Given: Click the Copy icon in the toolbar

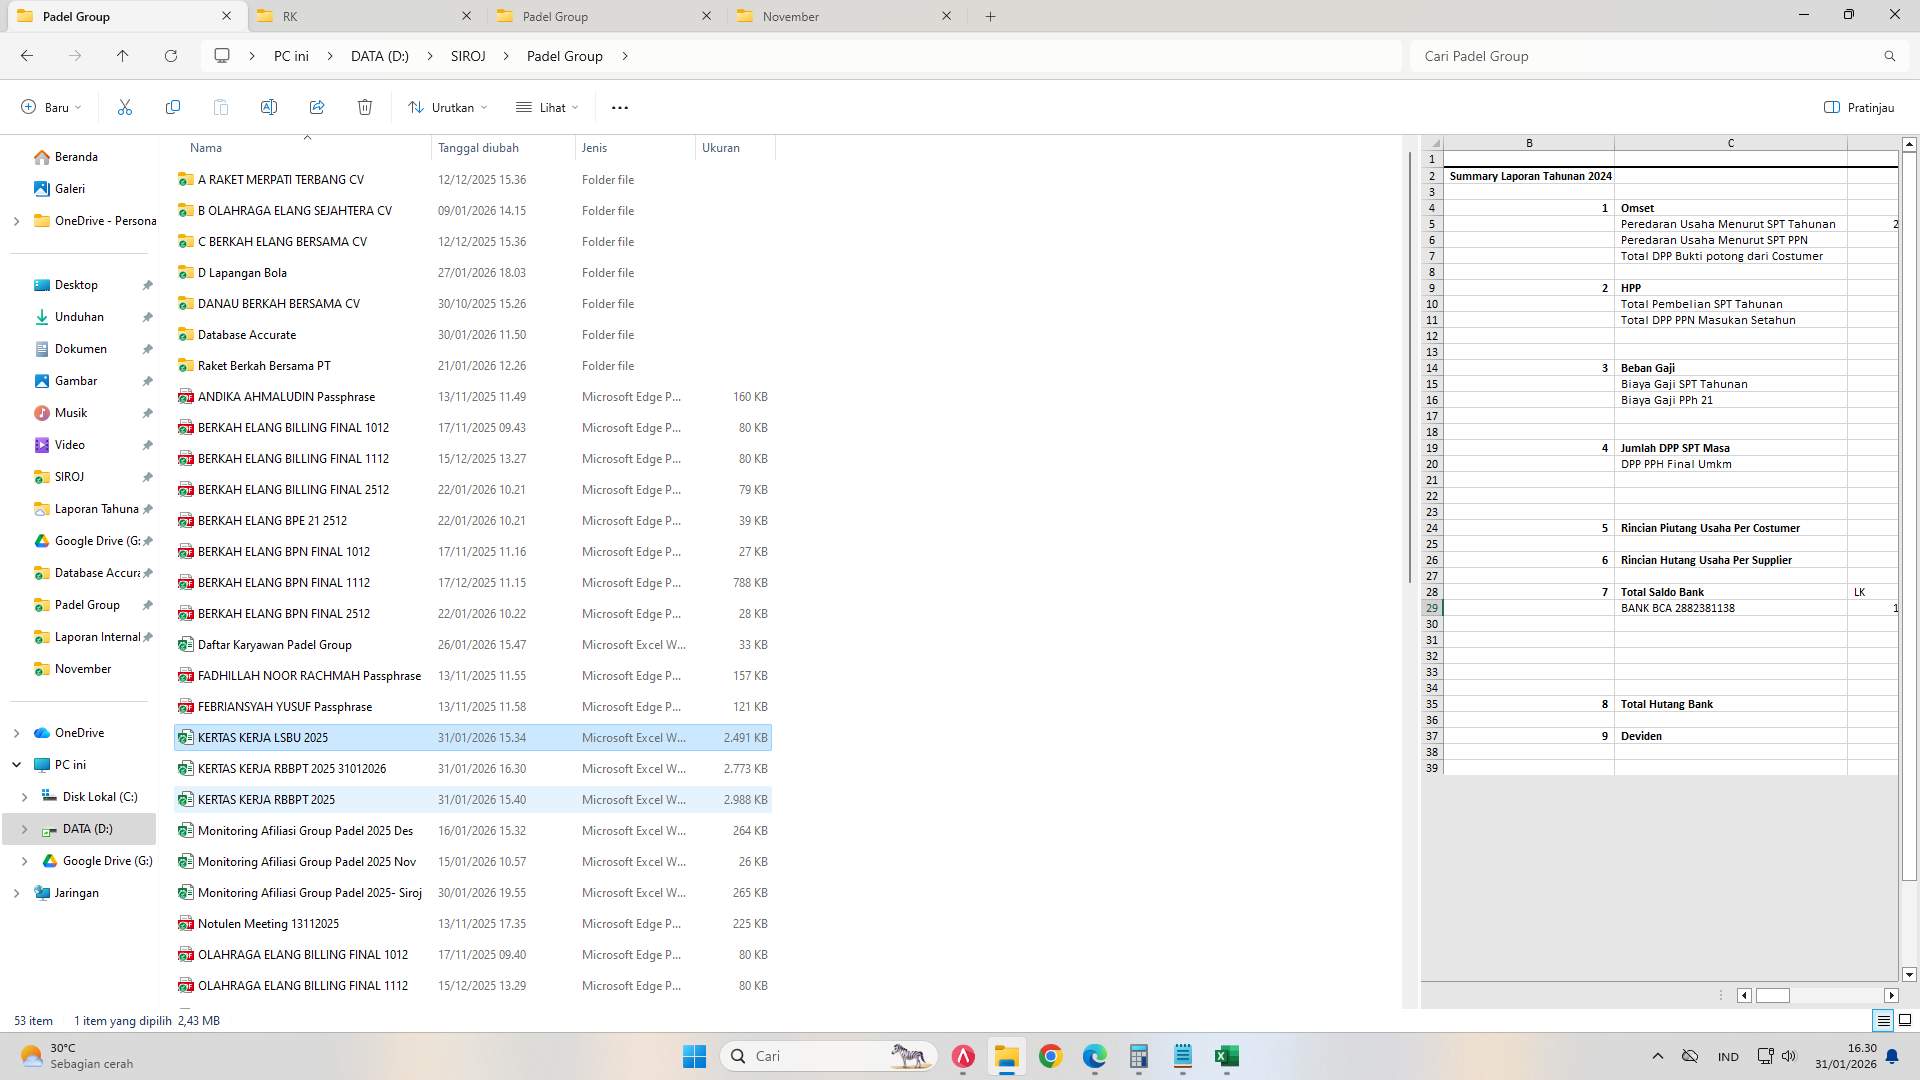Looking at the screenshot, I should [172, 107].
